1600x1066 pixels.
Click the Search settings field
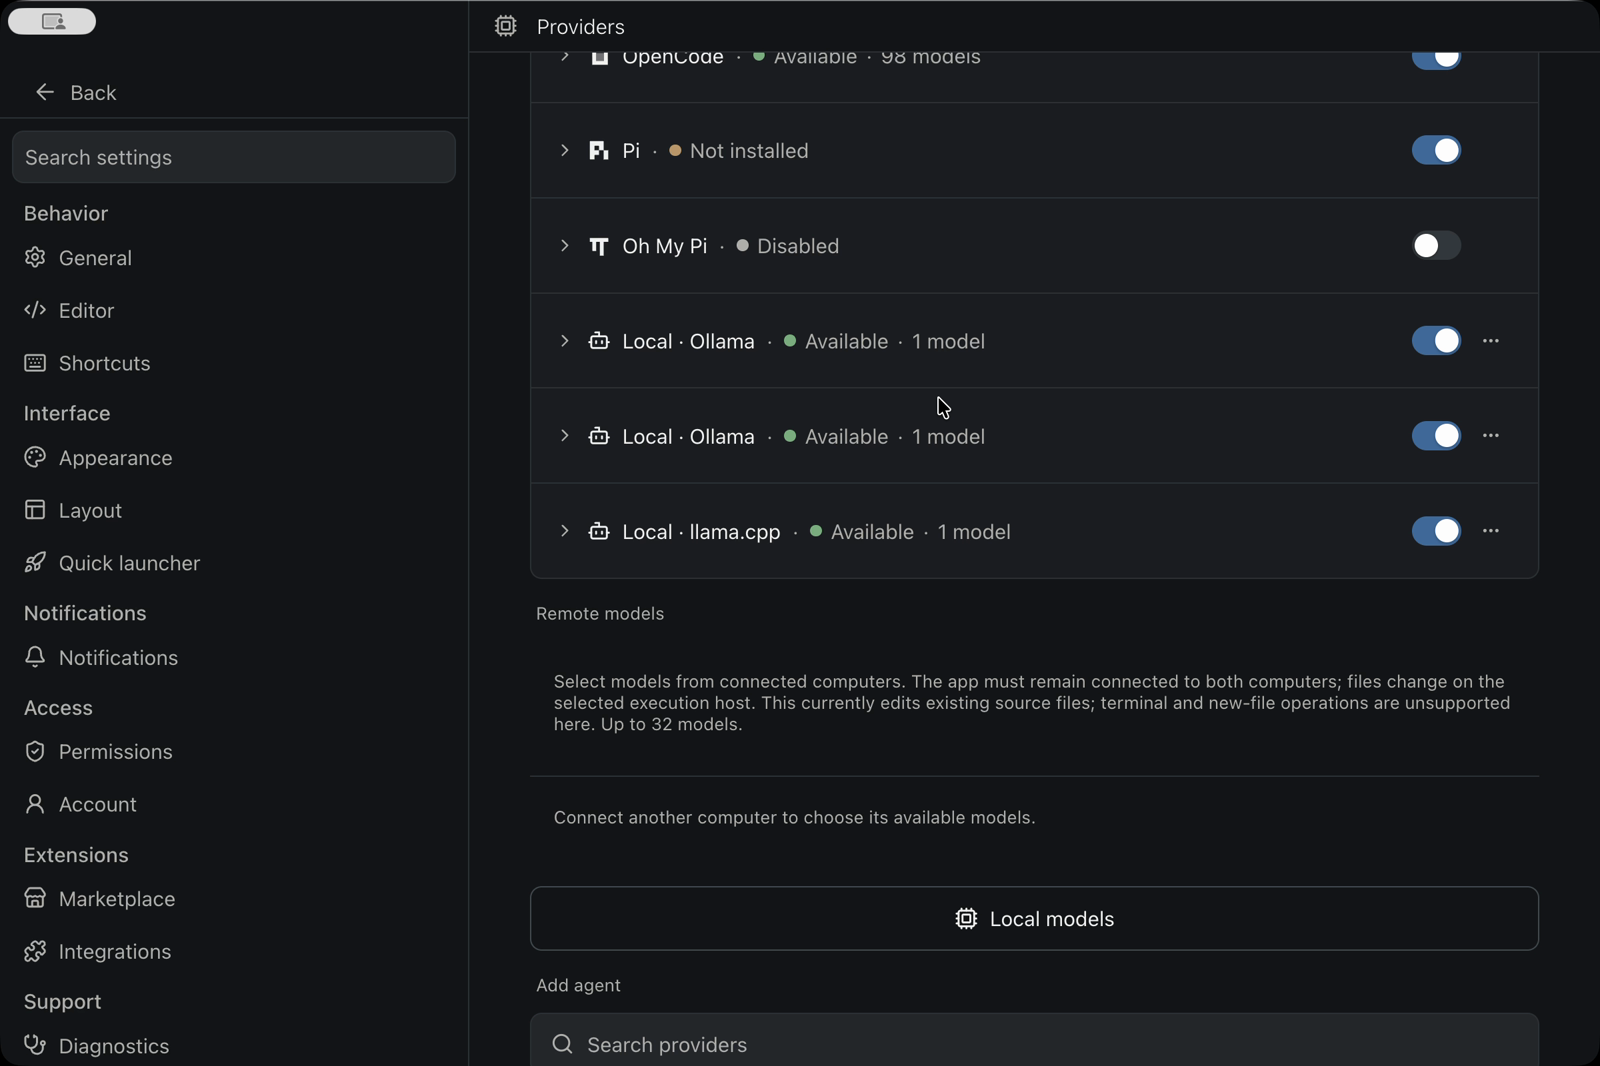(x=234, y=157)
